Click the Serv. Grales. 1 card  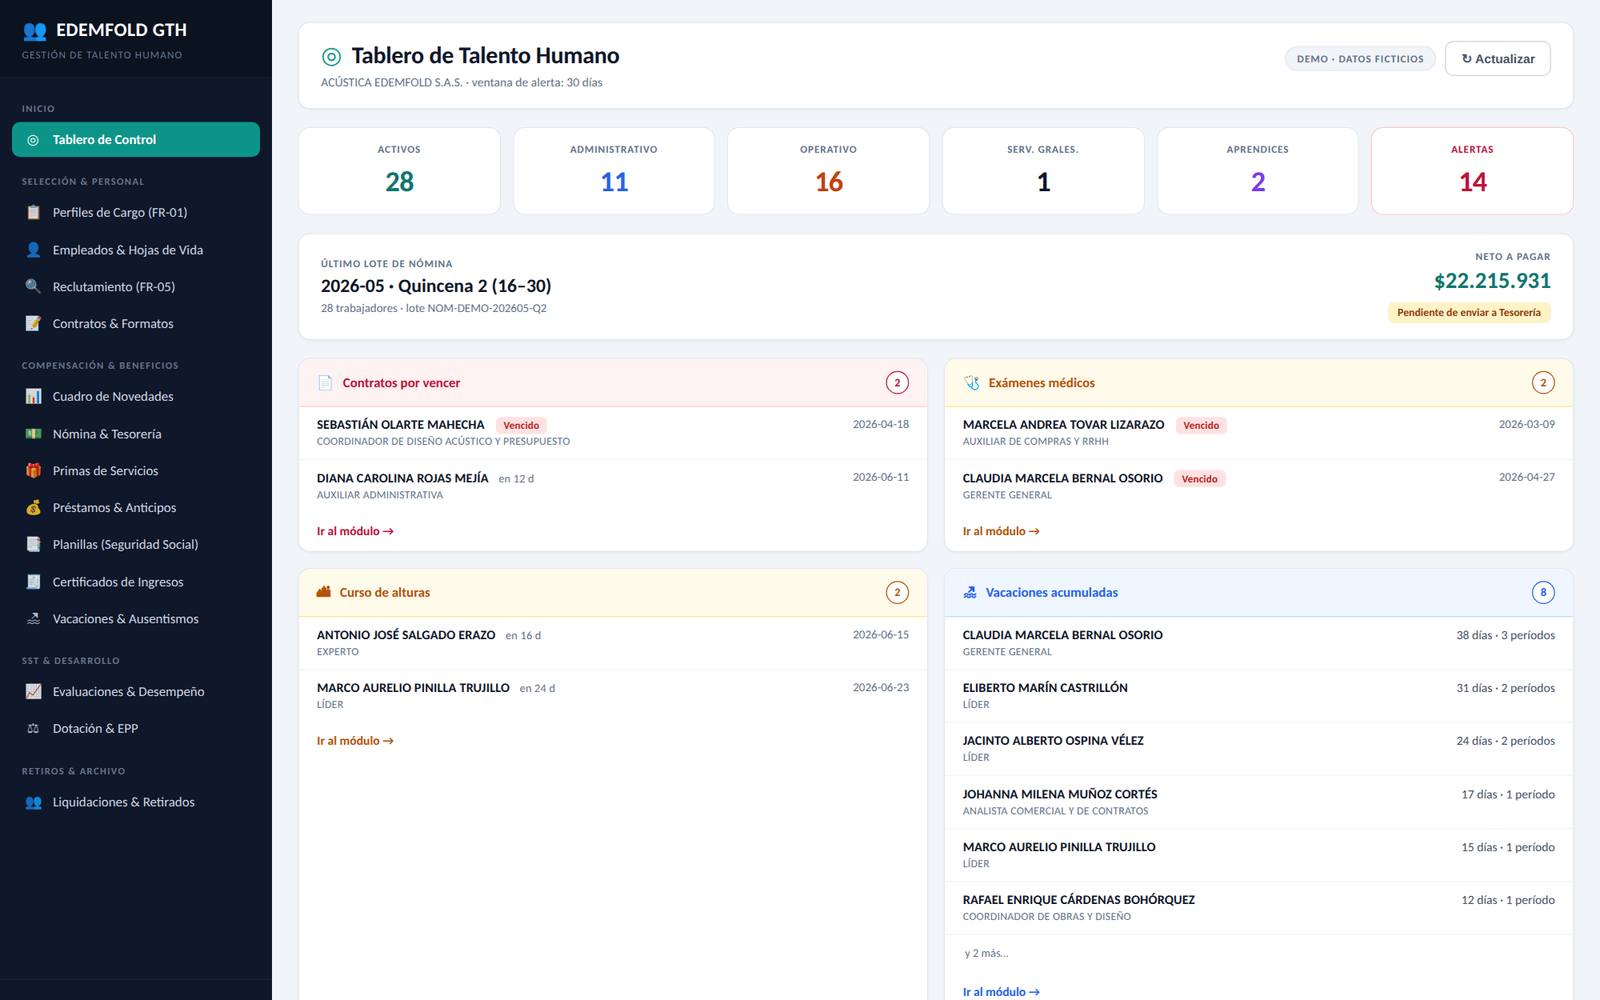1043,171
